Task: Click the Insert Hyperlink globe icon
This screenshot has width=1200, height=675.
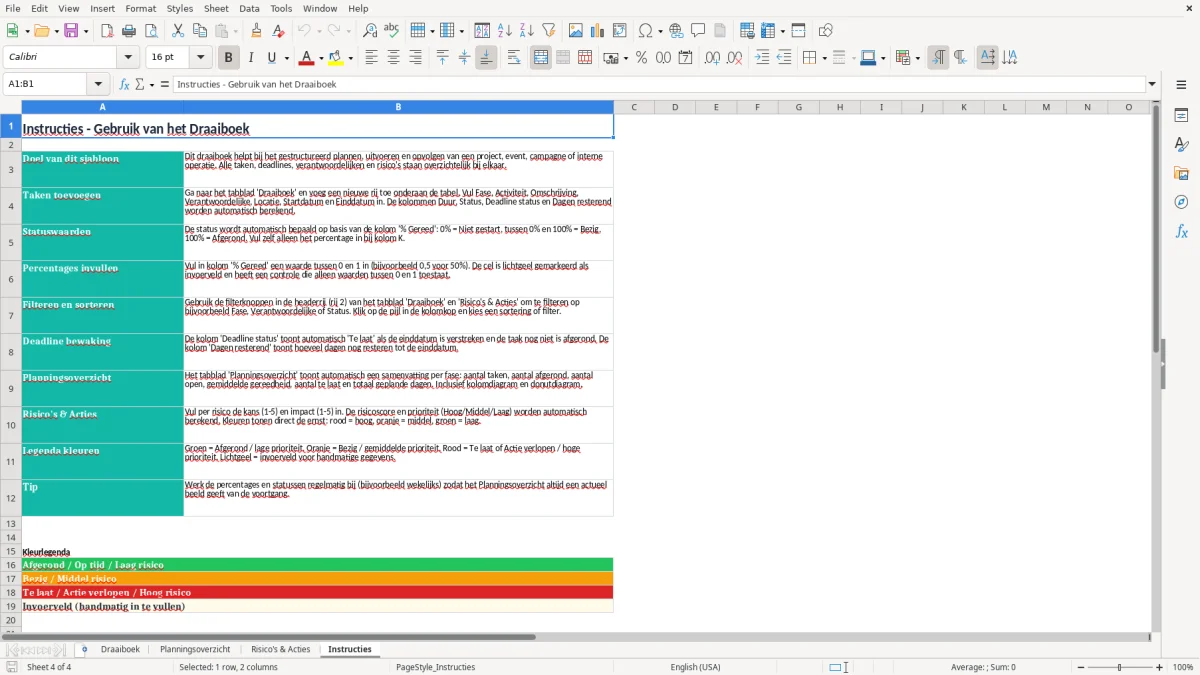Action: [x=677, y=31]
